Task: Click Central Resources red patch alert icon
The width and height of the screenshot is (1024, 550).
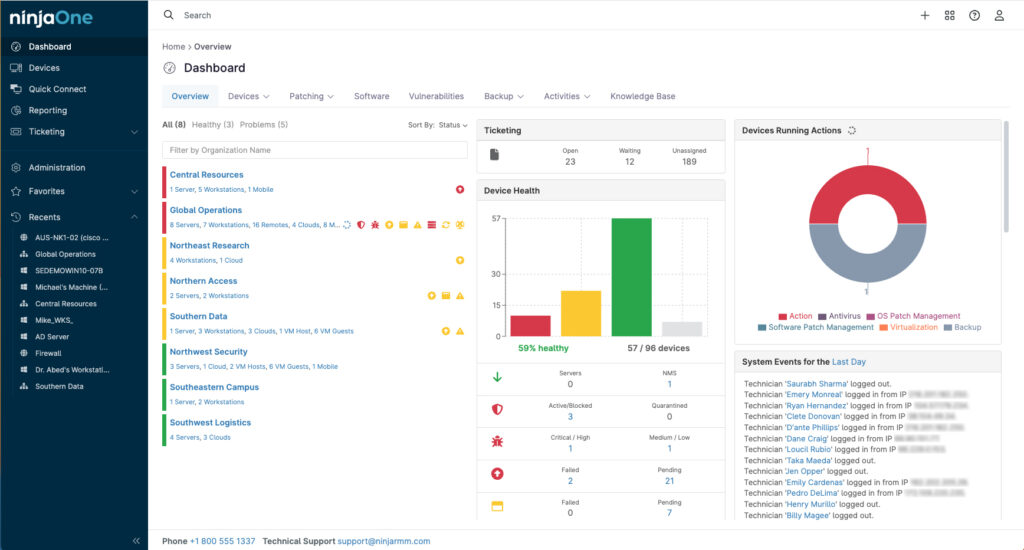Action: click(460, 189)
